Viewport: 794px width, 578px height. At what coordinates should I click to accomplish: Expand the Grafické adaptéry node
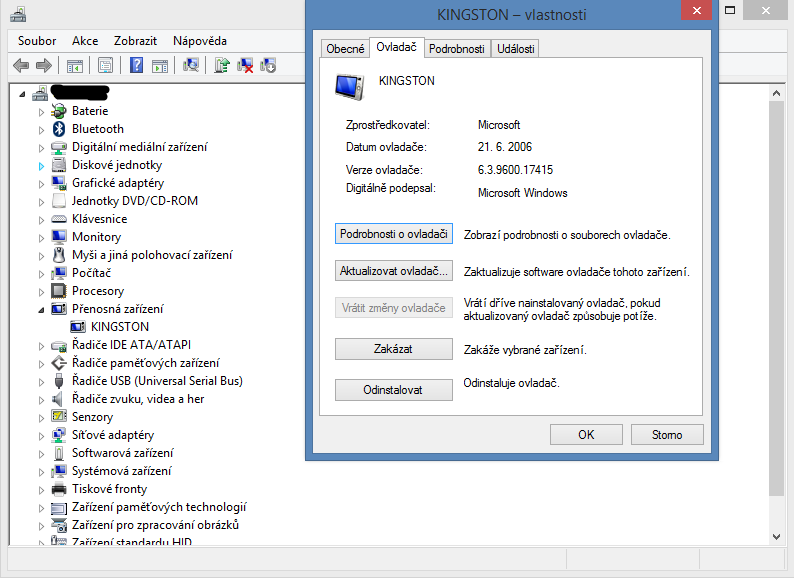[41, 184]
